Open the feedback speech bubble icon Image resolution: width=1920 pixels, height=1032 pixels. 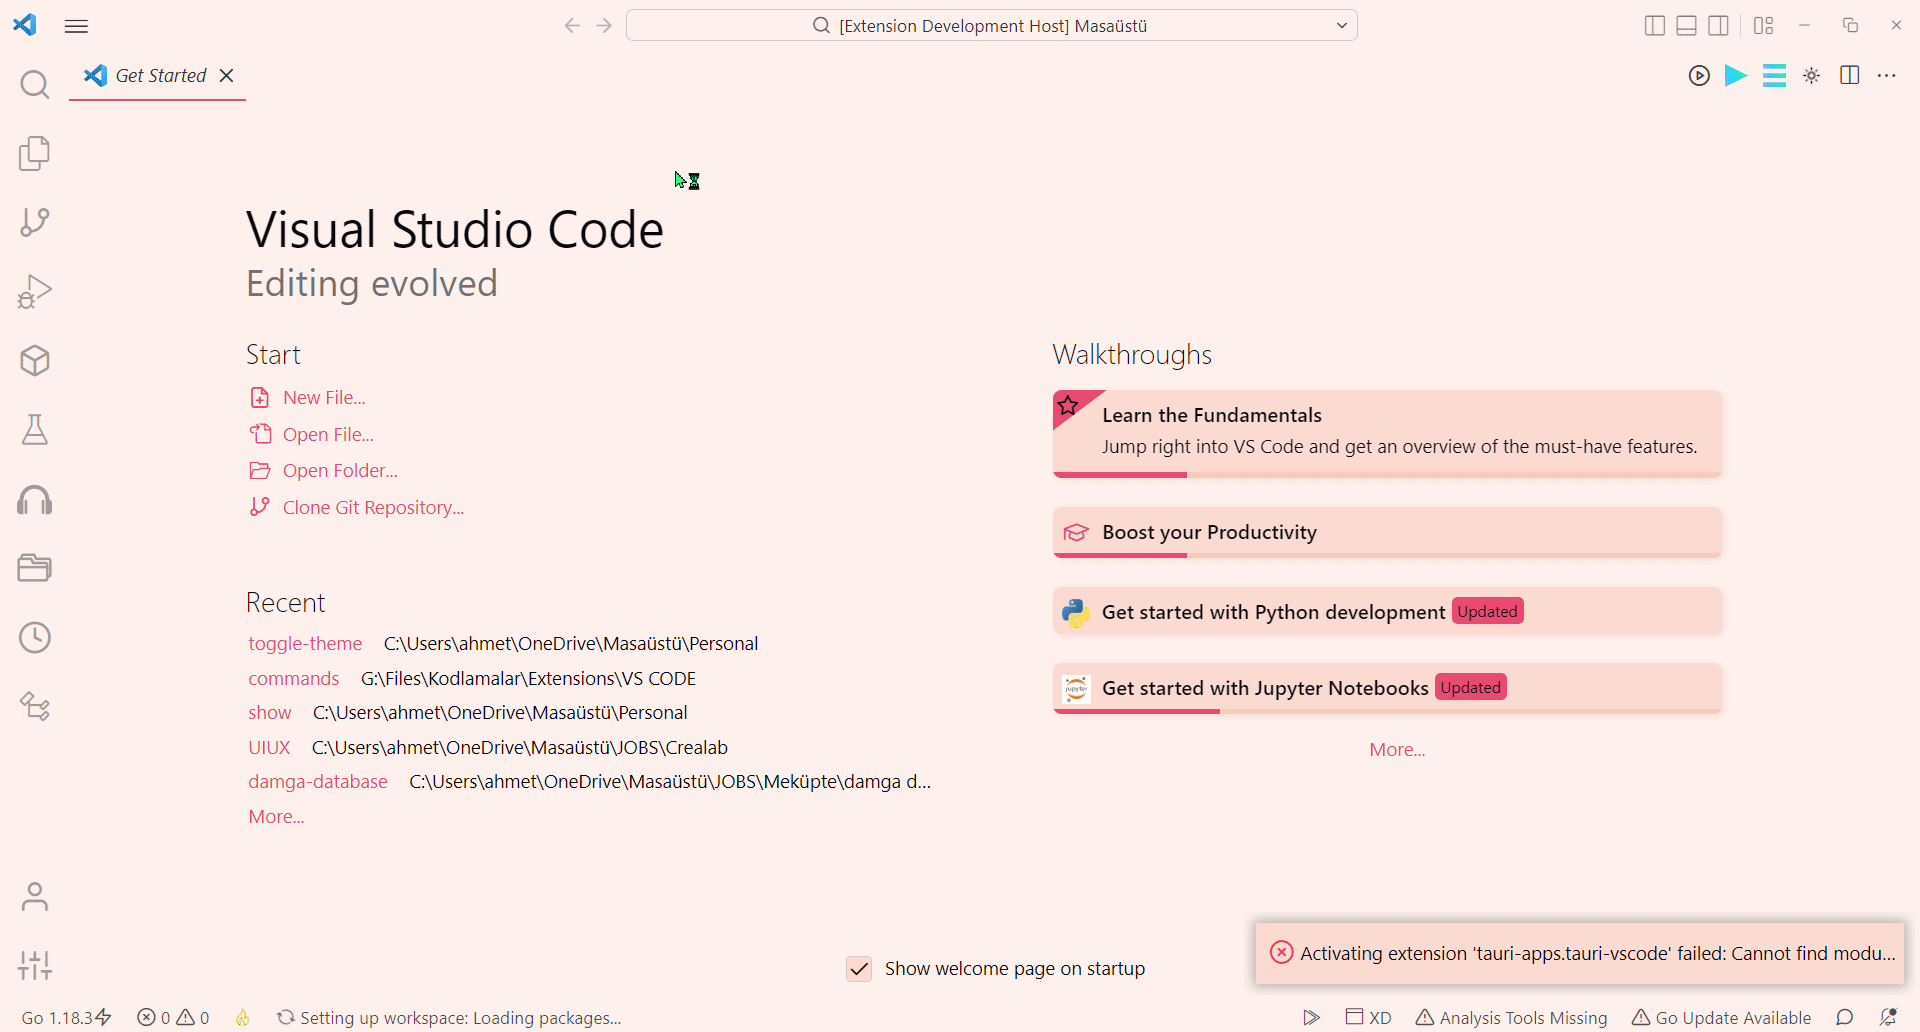(1845, 1018)
